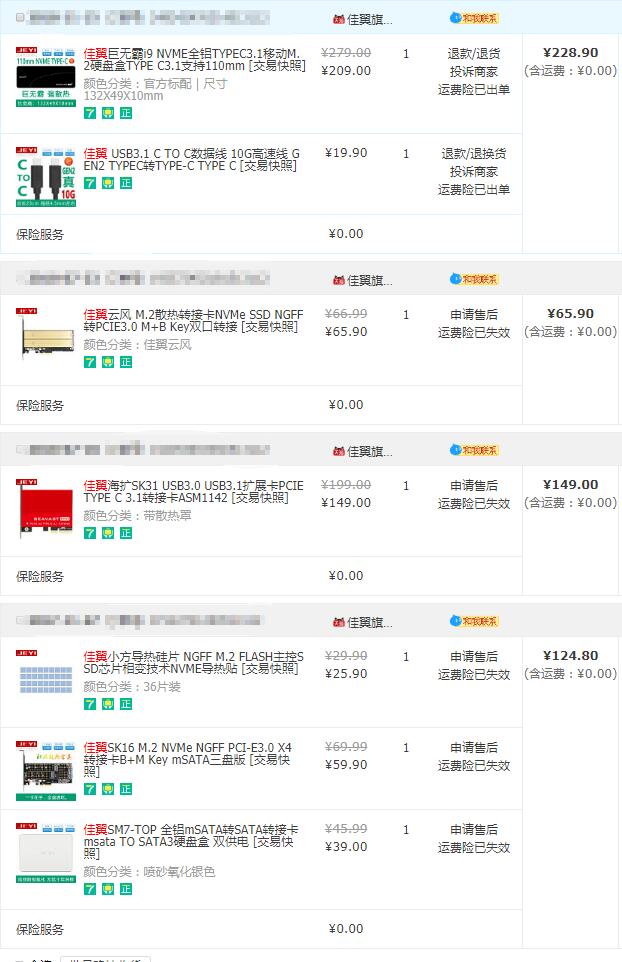
Task: Click 申请售后 for the 云风 M.2 adapter item
Action: pos(474,315)
